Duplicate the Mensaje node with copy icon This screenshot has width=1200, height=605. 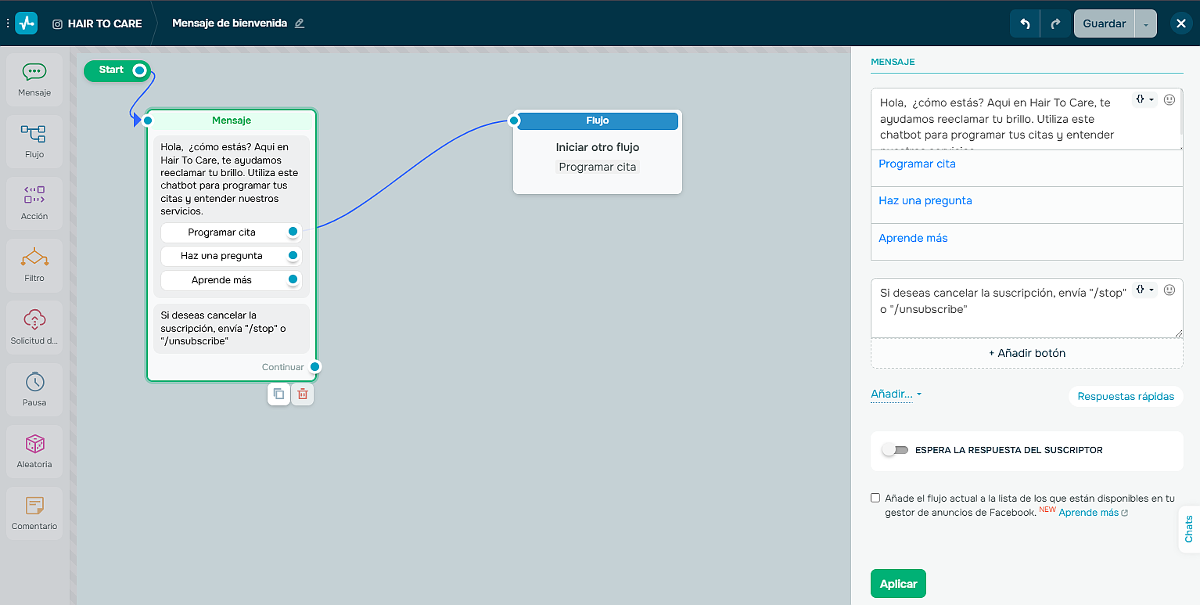pos(279,394)
